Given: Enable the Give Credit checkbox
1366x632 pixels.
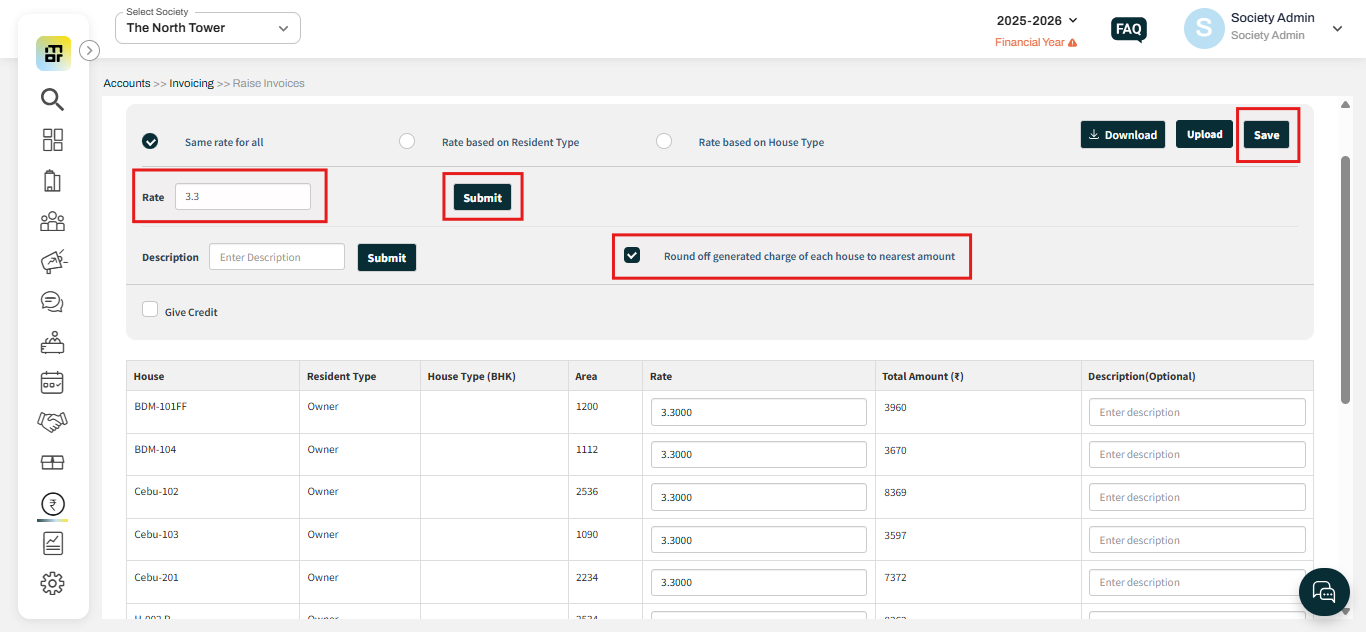Looking at the screenshot, I should pos(150,309).
